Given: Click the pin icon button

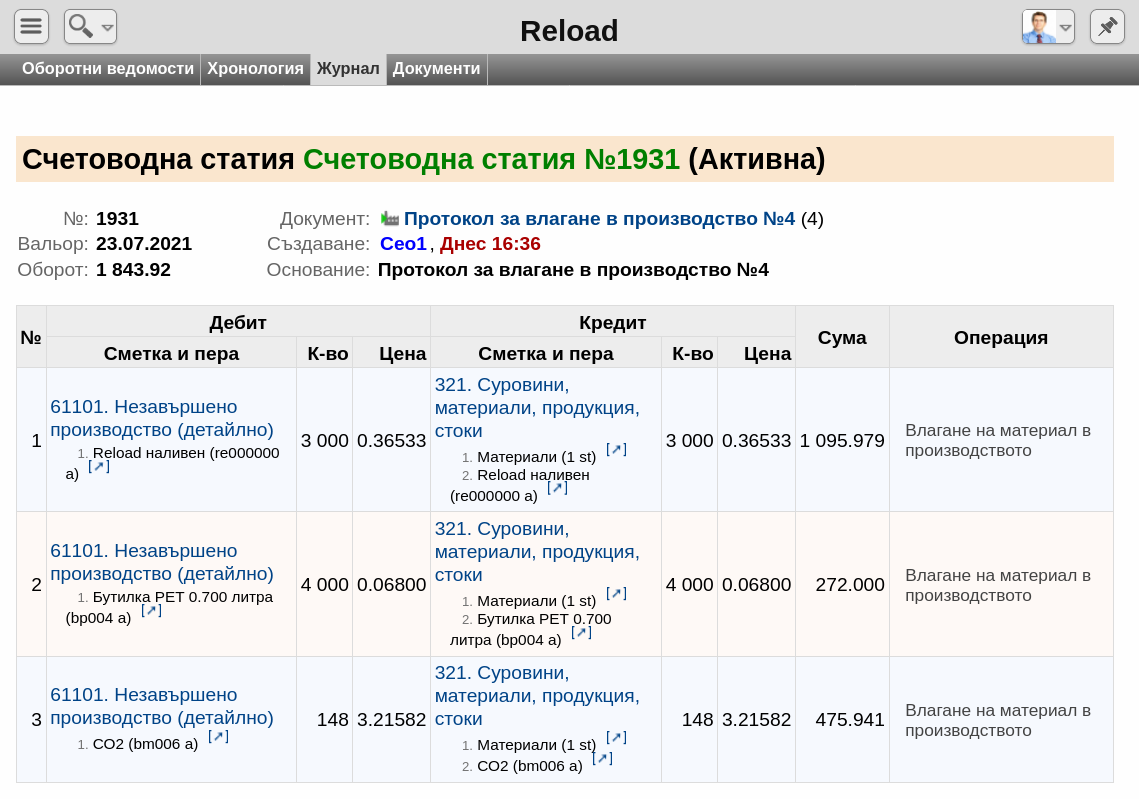Looking at the screenshot, I should [x=1107, y=27].
